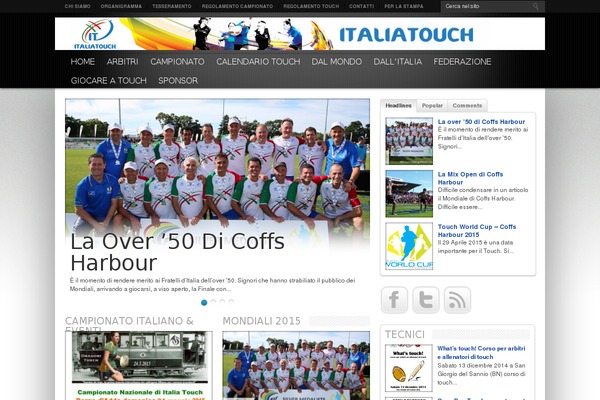This screenshot has height=400, width=600.
Task: Open the RSS feed icon
Action: pos(457,300)
